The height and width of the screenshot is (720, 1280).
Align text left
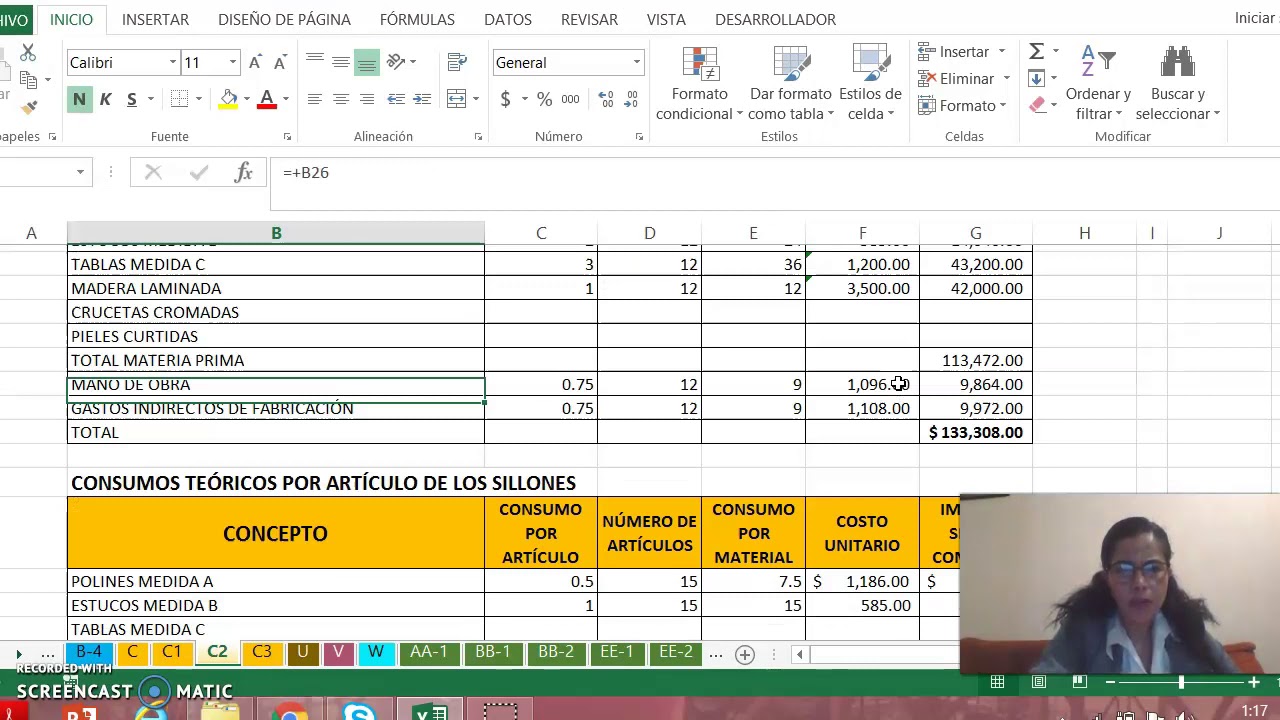pos(314,99)
